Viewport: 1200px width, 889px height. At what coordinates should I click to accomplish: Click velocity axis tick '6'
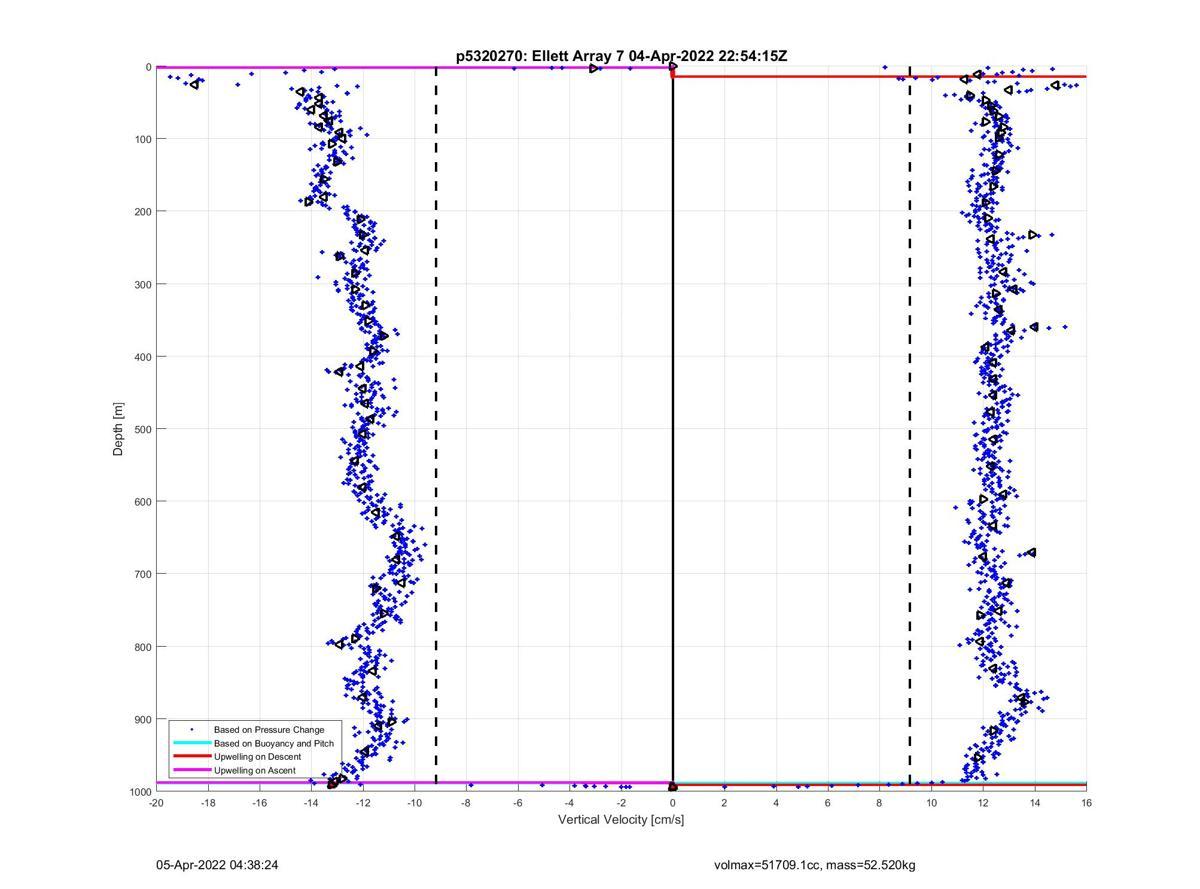point(828,803)
